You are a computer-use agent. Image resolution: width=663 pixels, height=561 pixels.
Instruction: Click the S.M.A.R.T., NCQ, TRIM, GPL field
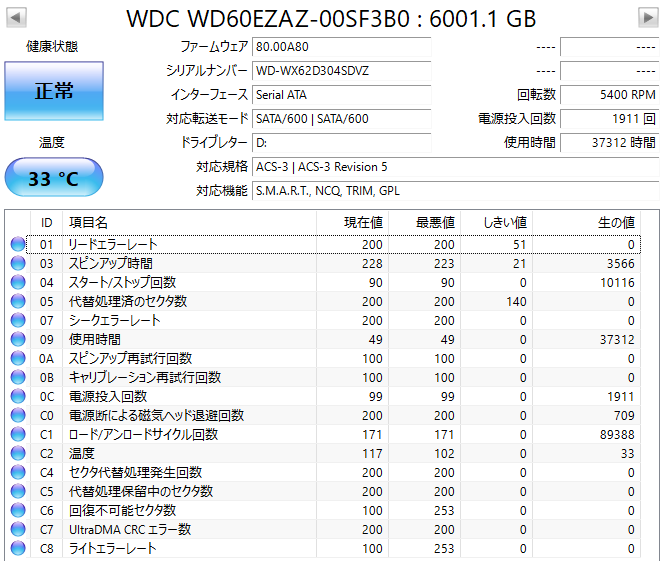coord(455,191)
